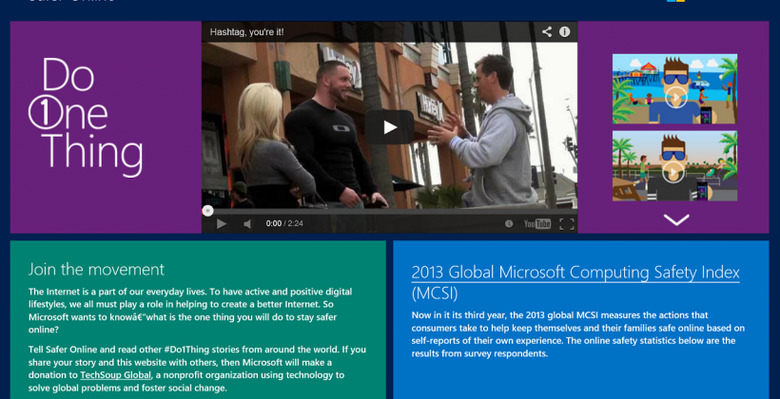Screen dimensions: 780x399
Task: Show more videos with the down chevron
Action: (676, 219)
